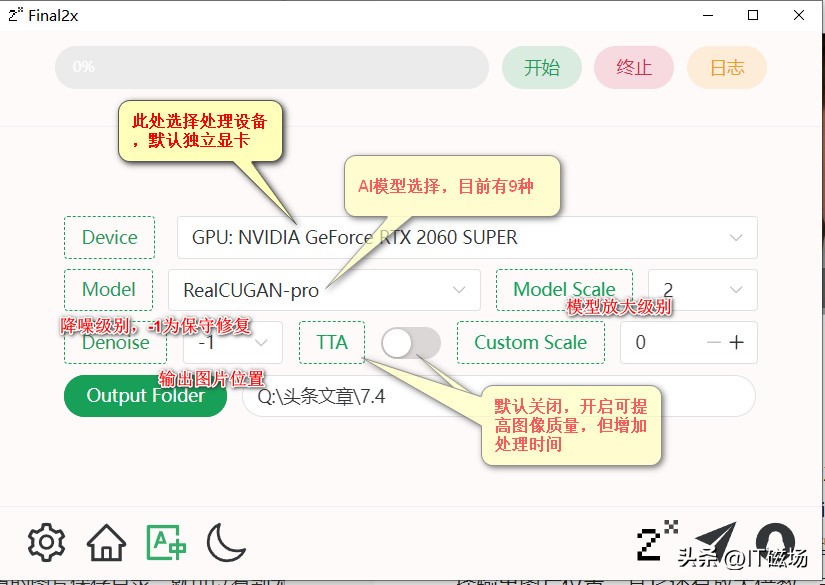
Task: Click the paper plane share icon
Action: pyautogui.click(x=718, y=540)
